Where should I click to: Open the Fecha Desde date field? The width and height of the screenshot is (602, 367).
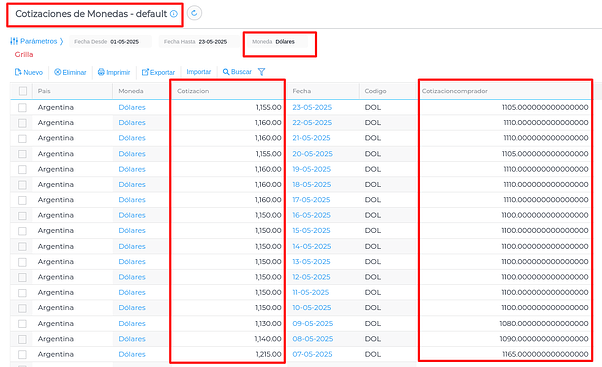pos(111,41)
